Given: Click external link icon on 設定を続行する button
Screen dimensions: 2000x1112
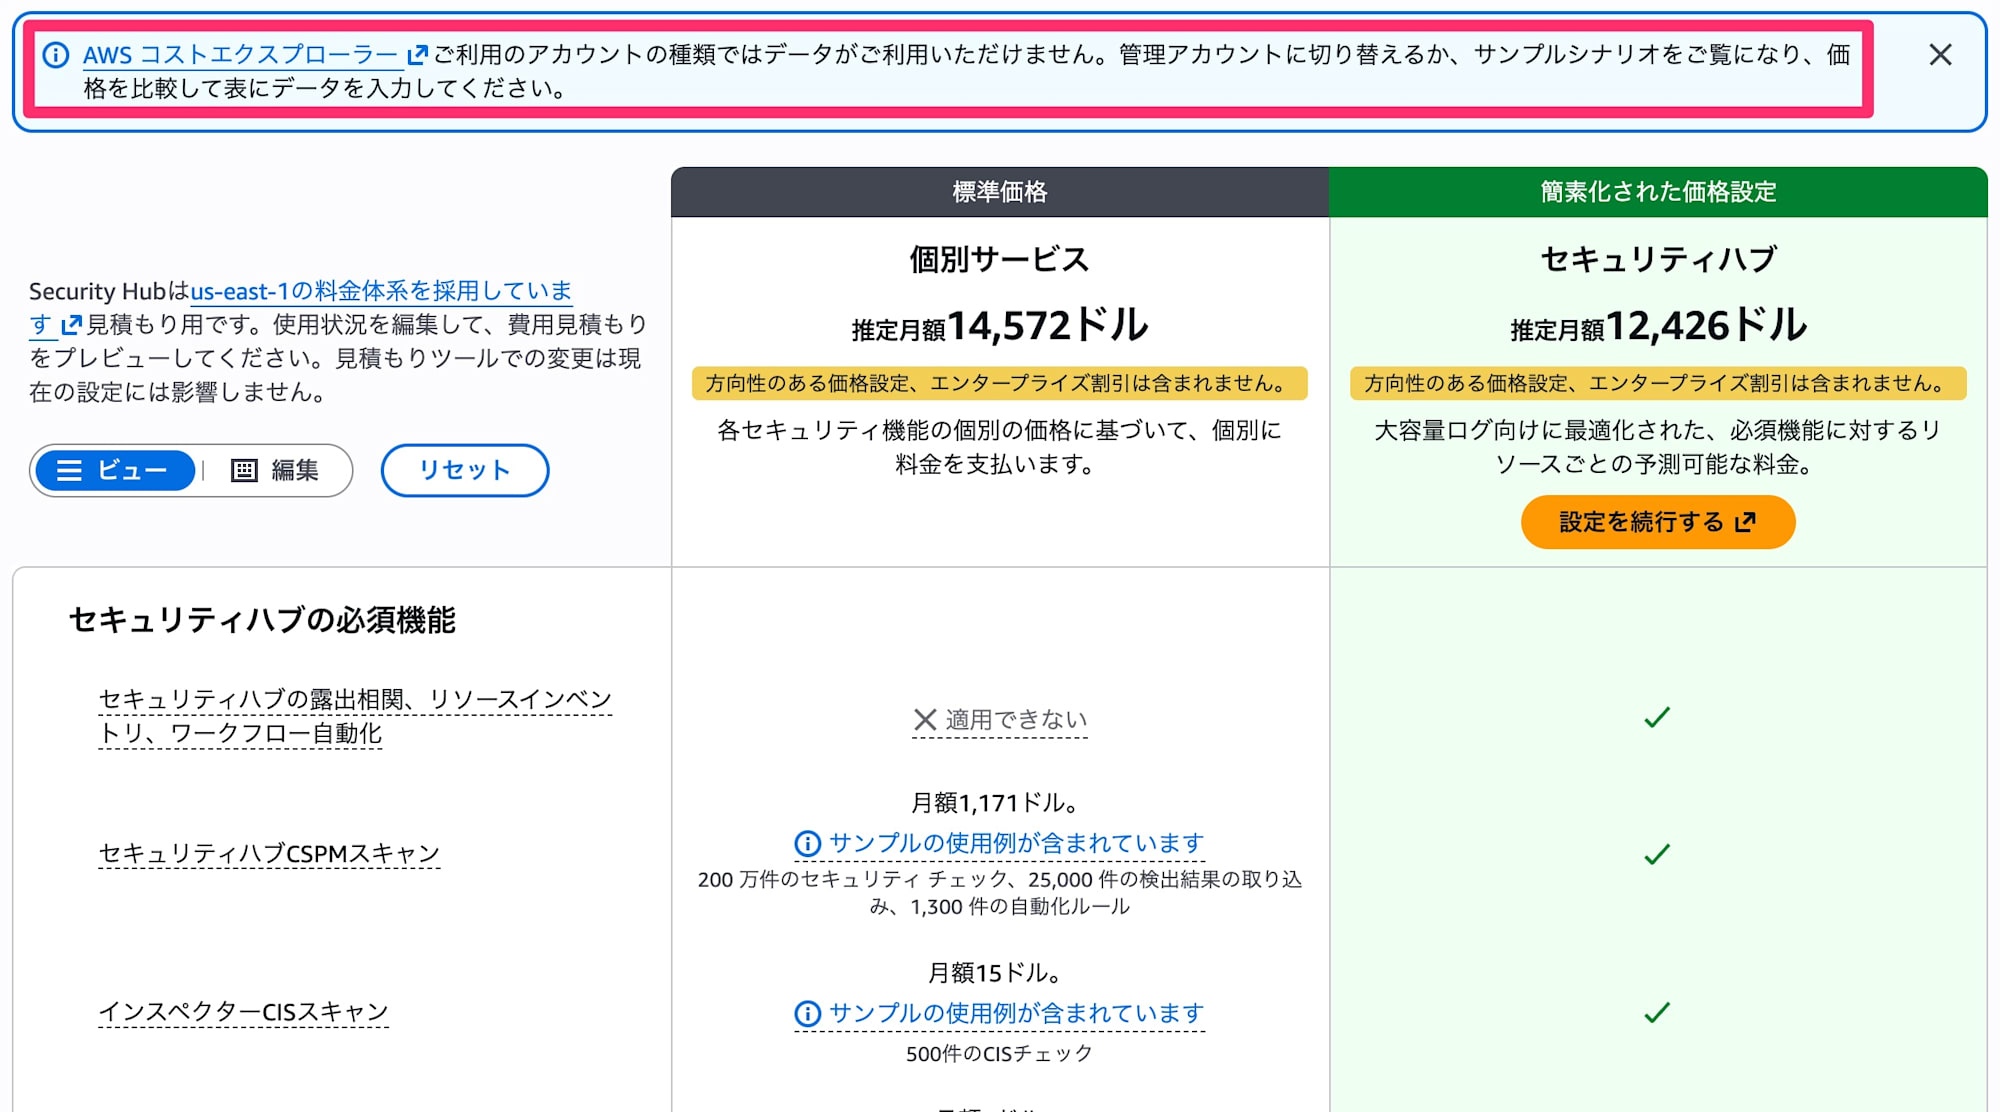Looking at the screenshot, I should (x=1745, y=521).
